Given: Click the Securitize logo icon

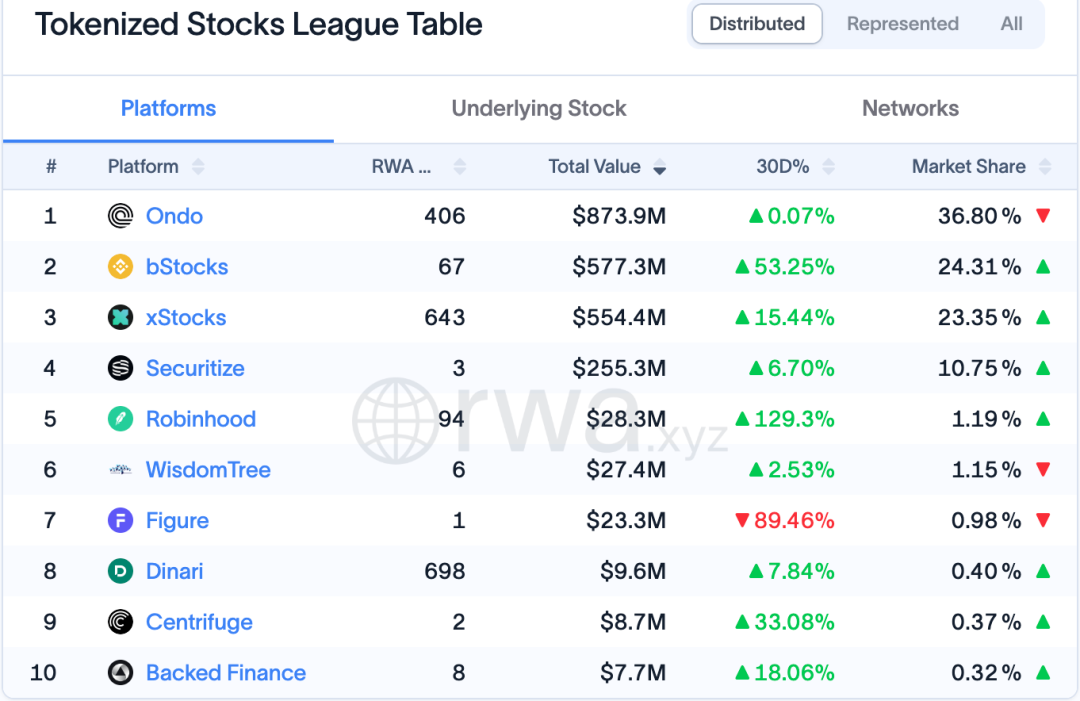Looking at the screenshot, I should 121,368.
